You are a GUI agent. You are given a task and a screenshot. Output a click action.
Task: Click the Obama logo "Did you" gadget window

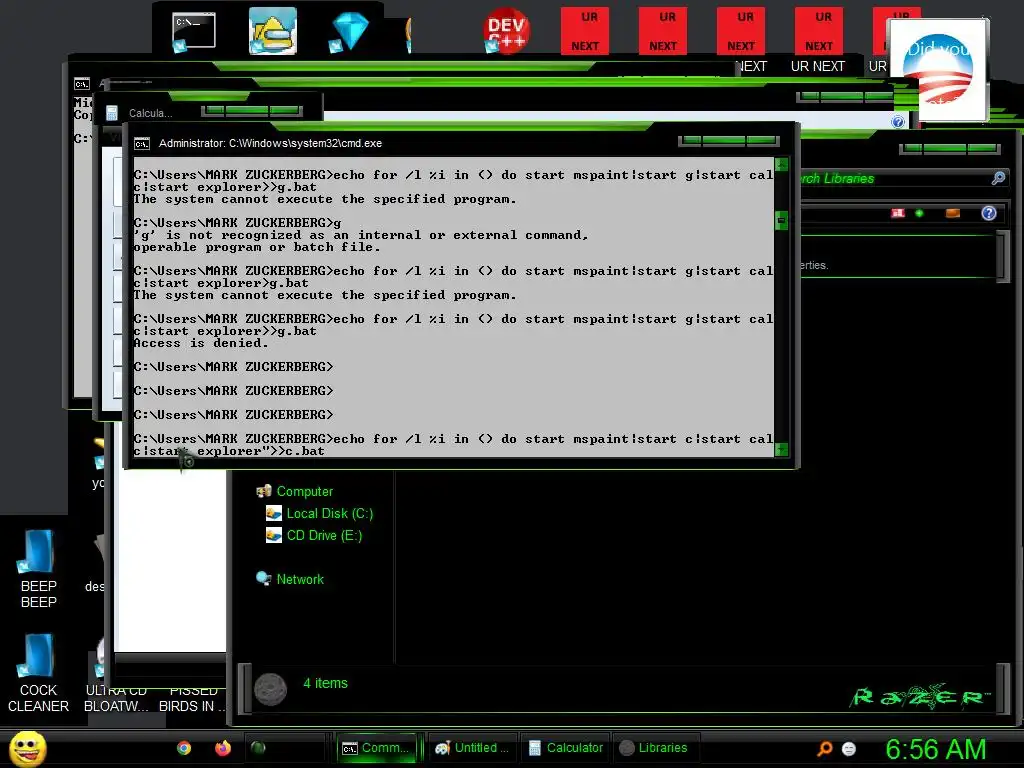[x=938, y=69]
